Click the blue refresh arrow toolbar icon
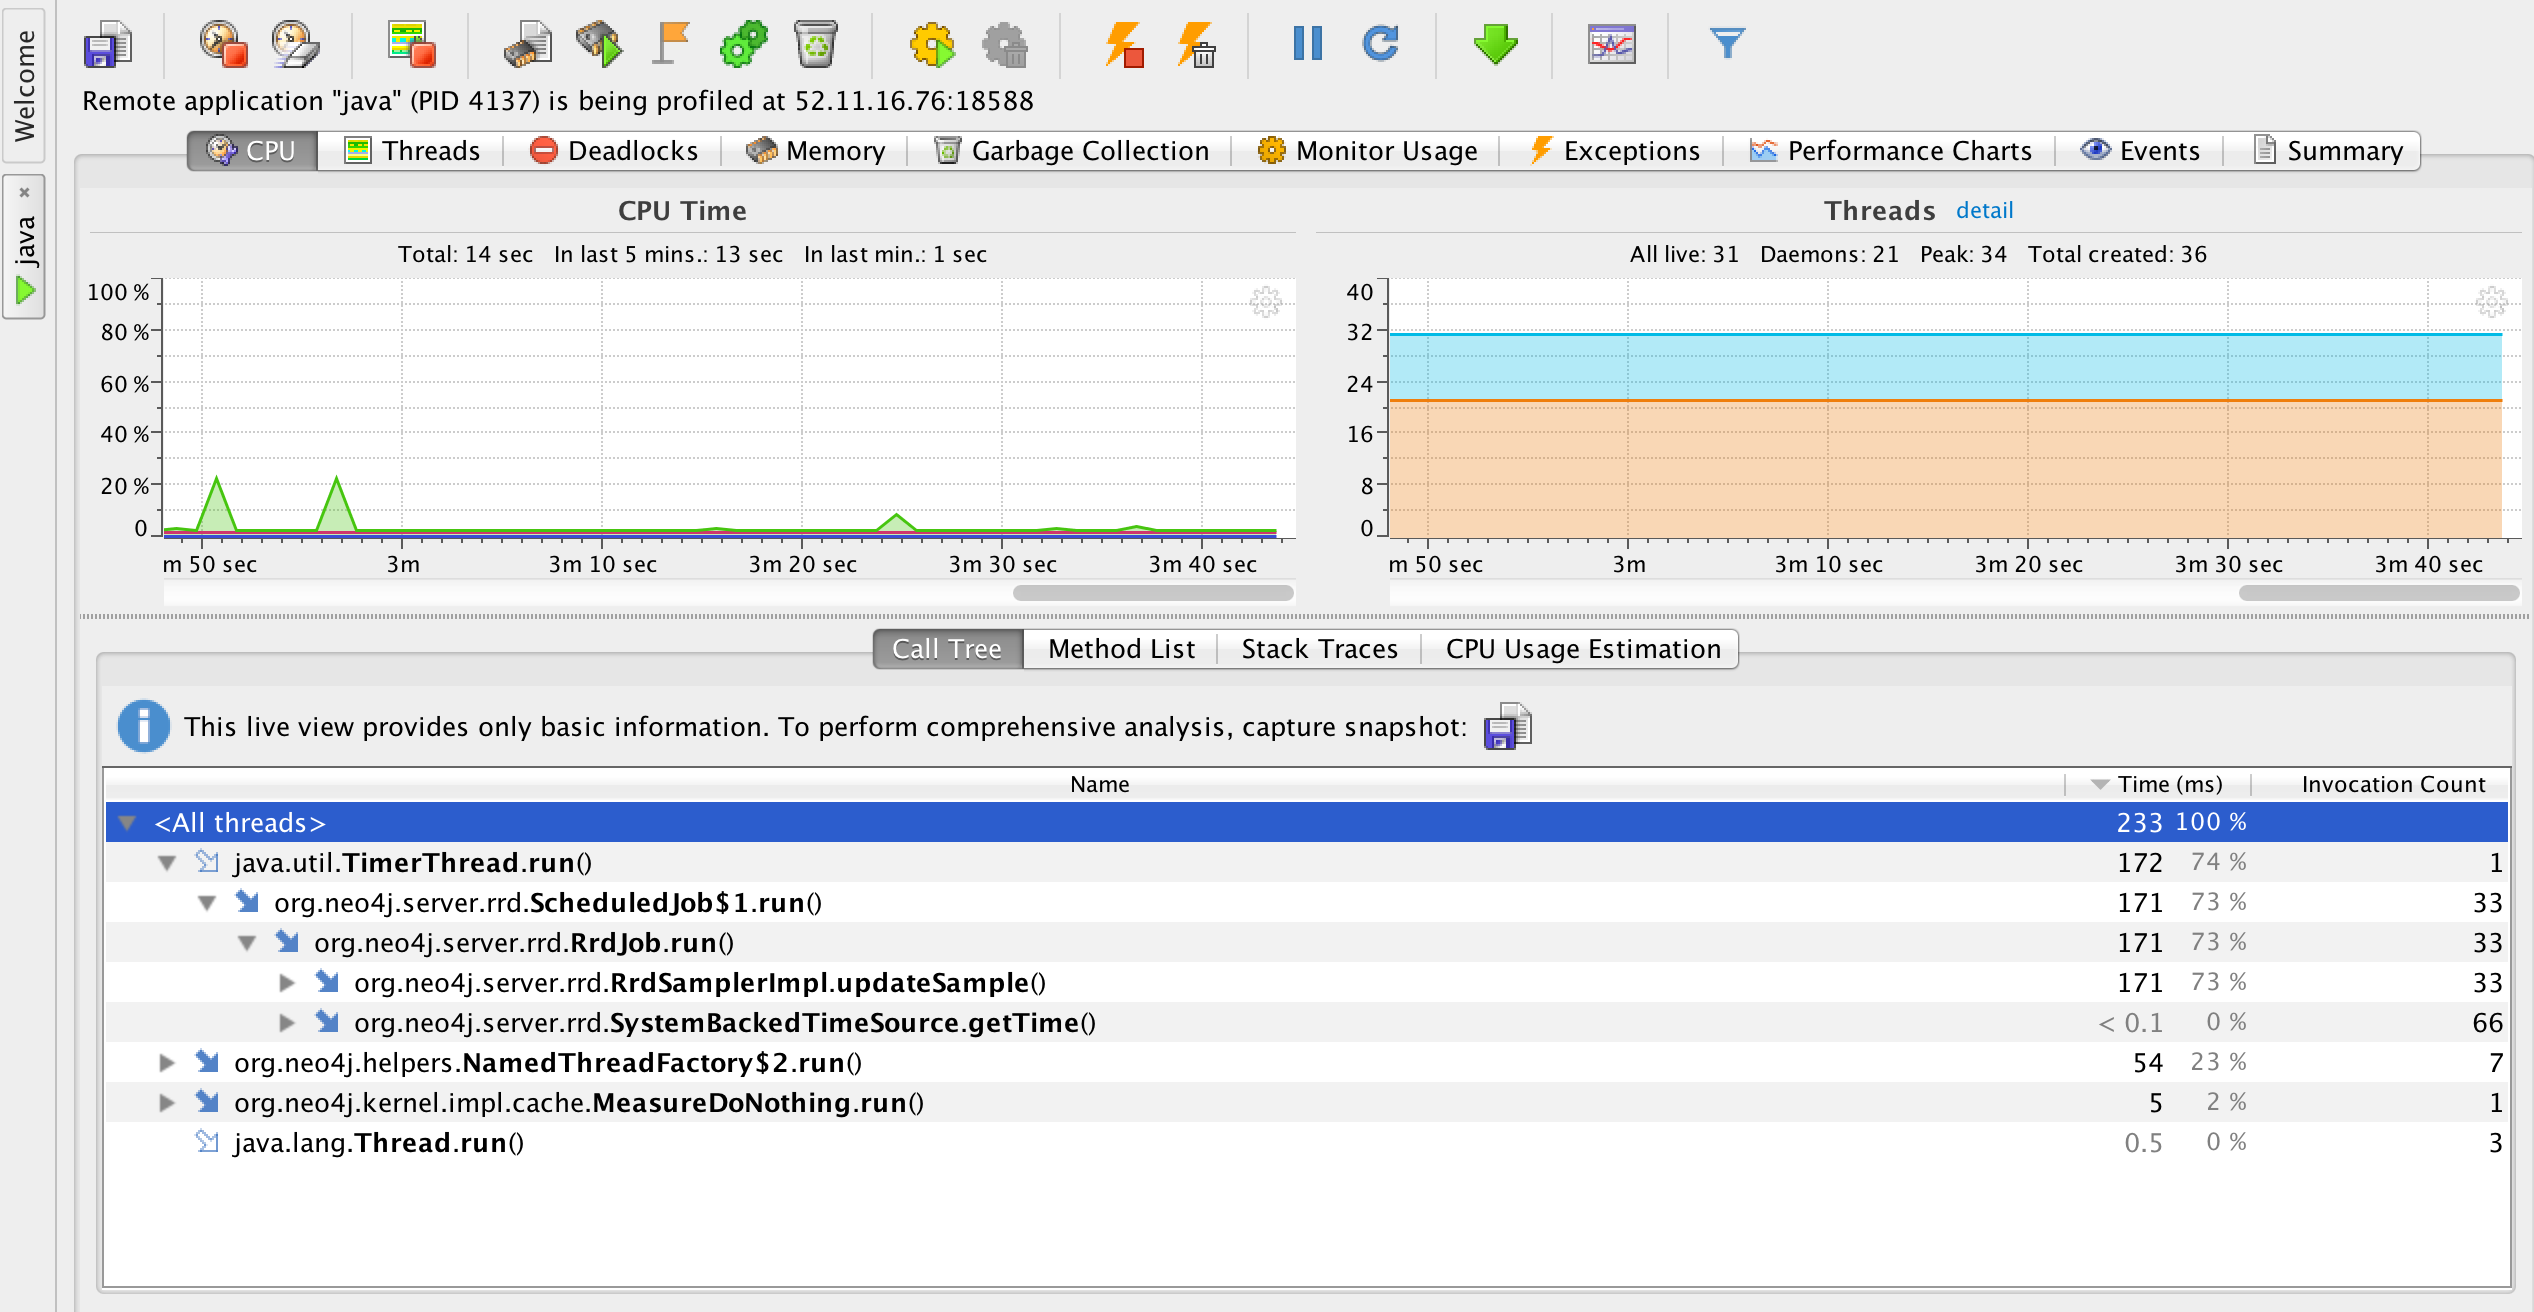 click(1381, 44)
